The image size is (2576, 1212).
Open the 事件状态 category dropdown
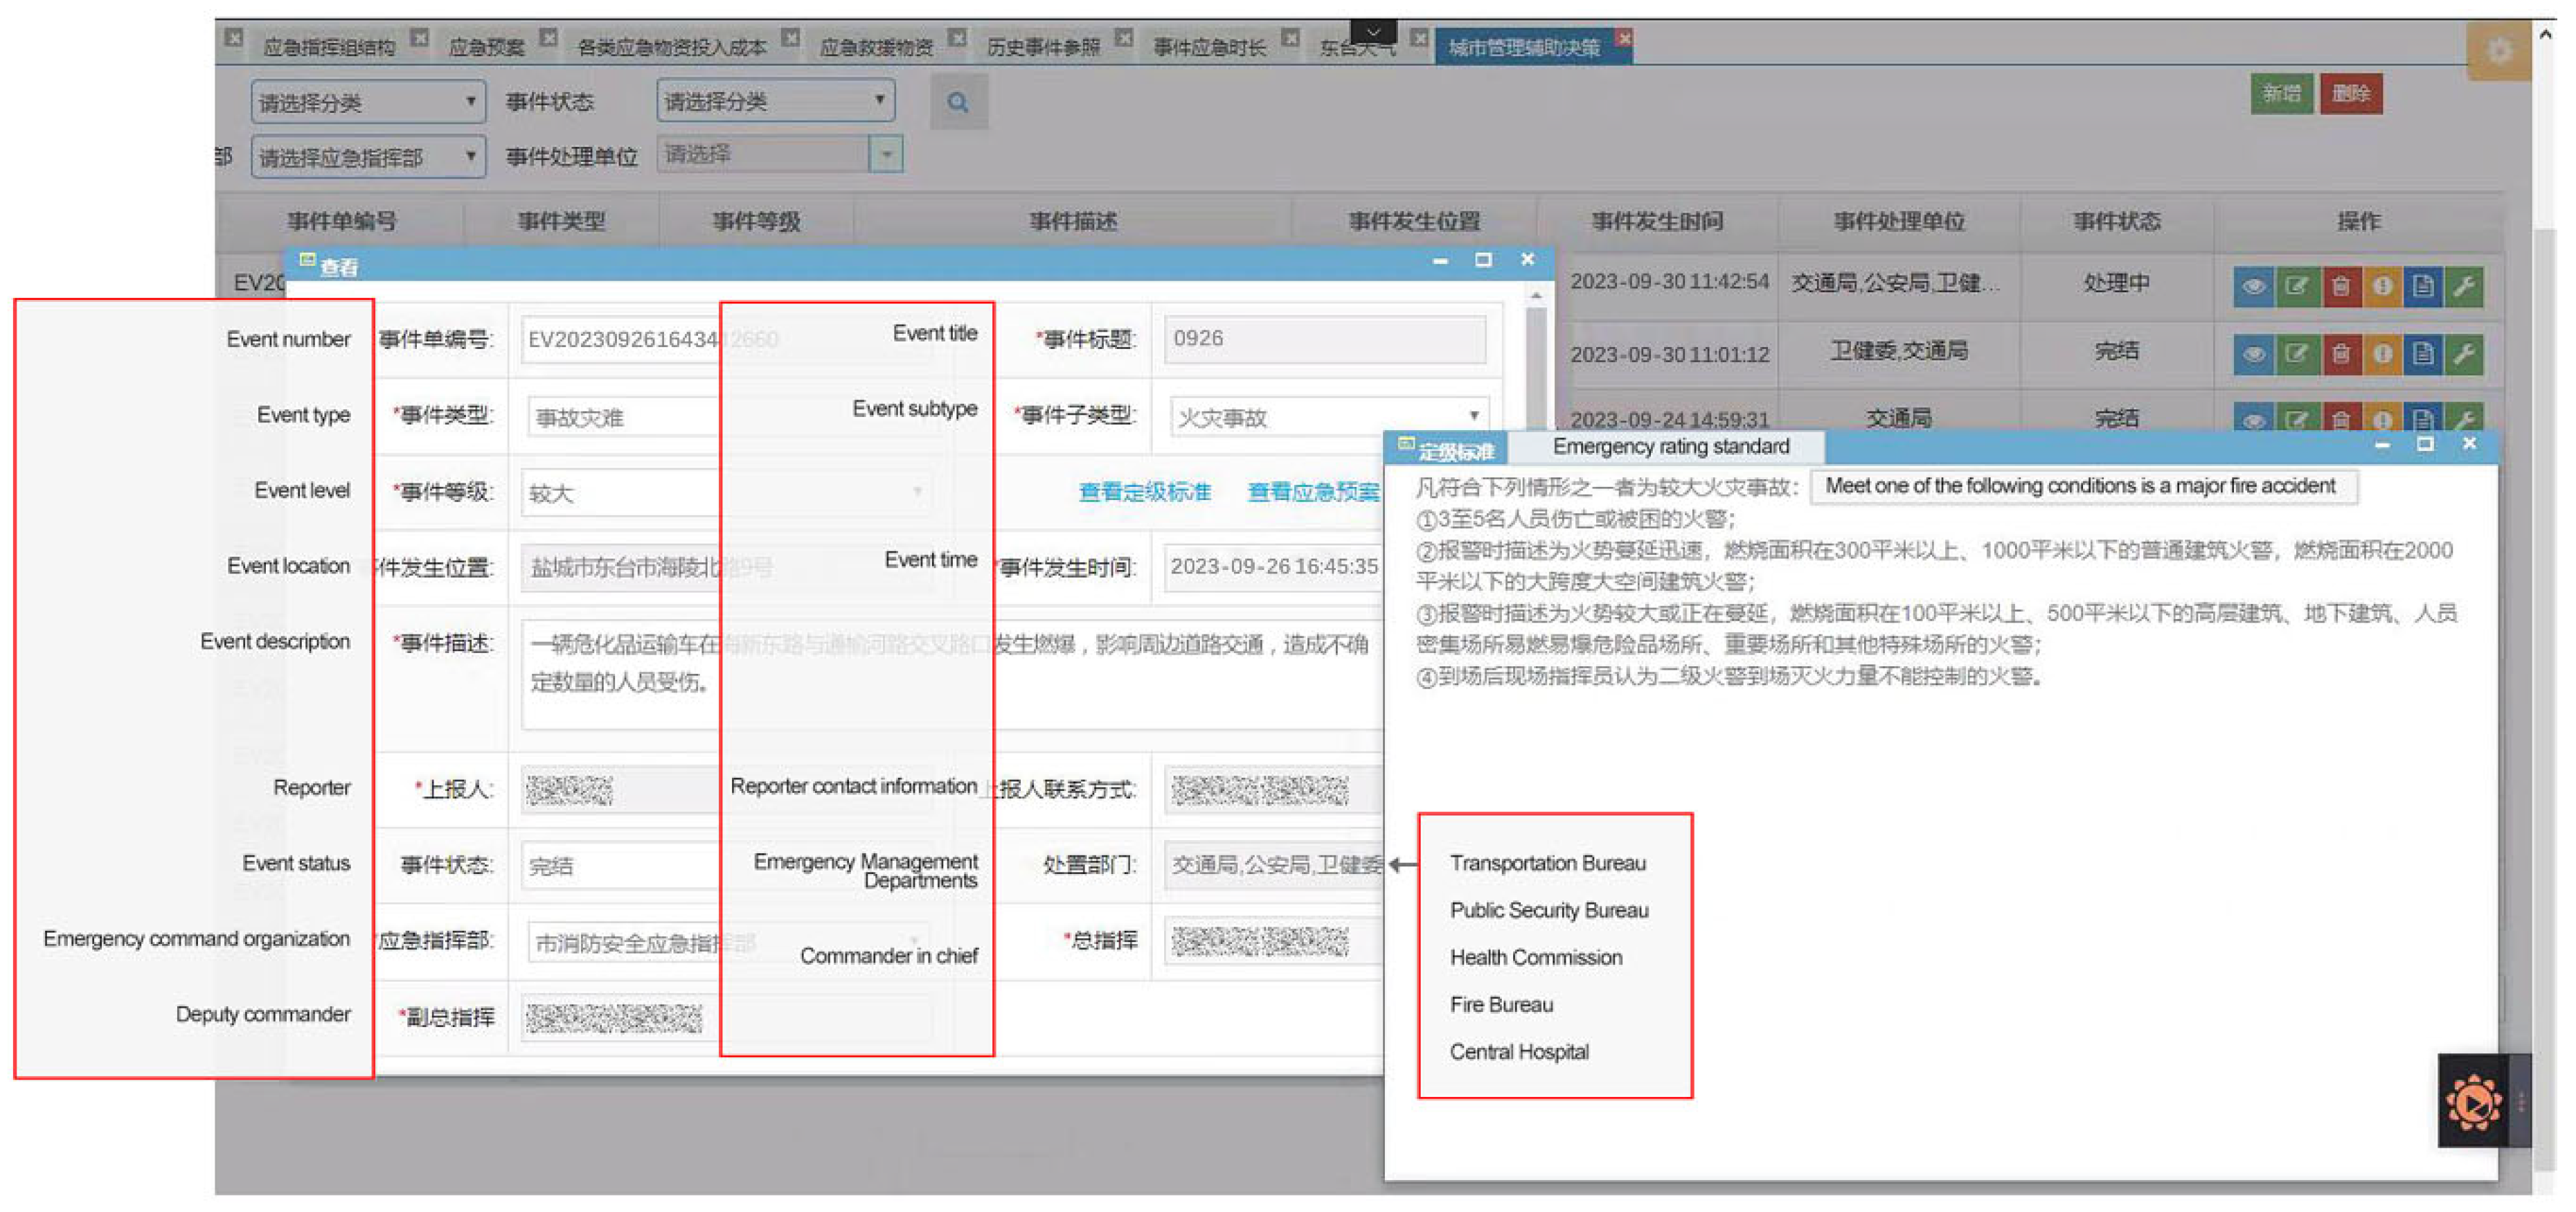pyautogui.click(x=775, y=101)
